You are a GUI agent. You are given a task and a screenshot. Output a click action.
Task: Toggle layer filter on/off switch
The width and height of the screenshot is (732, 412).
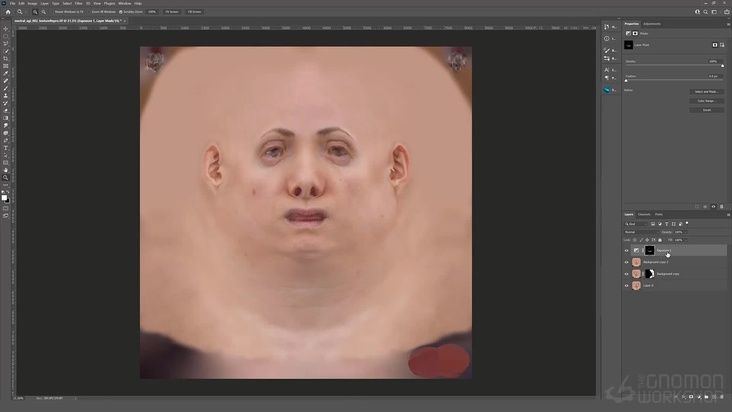coord(687,223)
